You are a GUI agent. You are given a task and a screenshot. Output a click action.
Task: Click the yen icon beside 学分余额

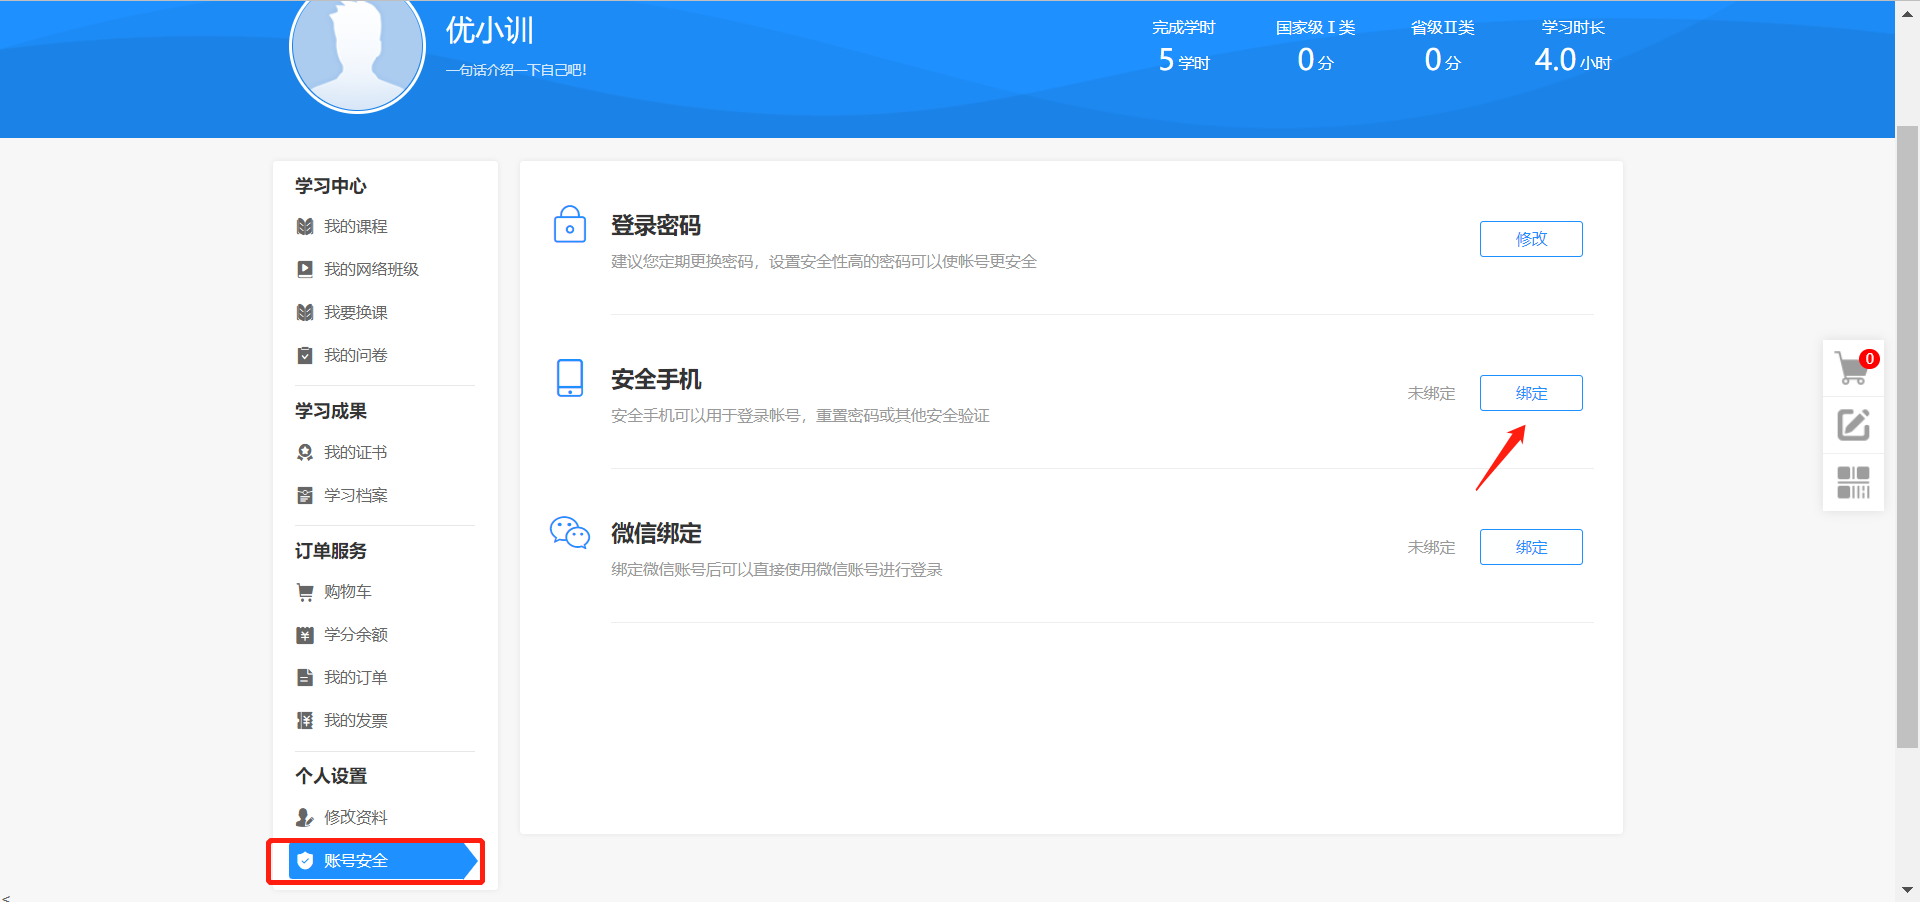305,635
